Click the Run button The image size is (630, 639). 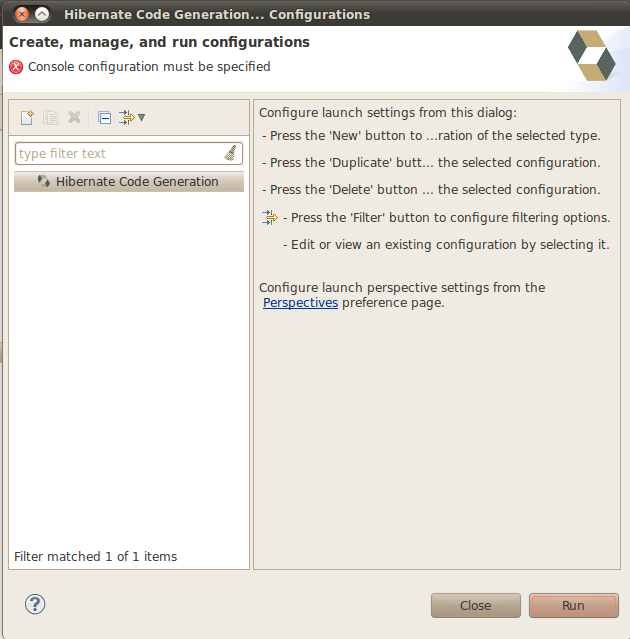coord(573,606)
